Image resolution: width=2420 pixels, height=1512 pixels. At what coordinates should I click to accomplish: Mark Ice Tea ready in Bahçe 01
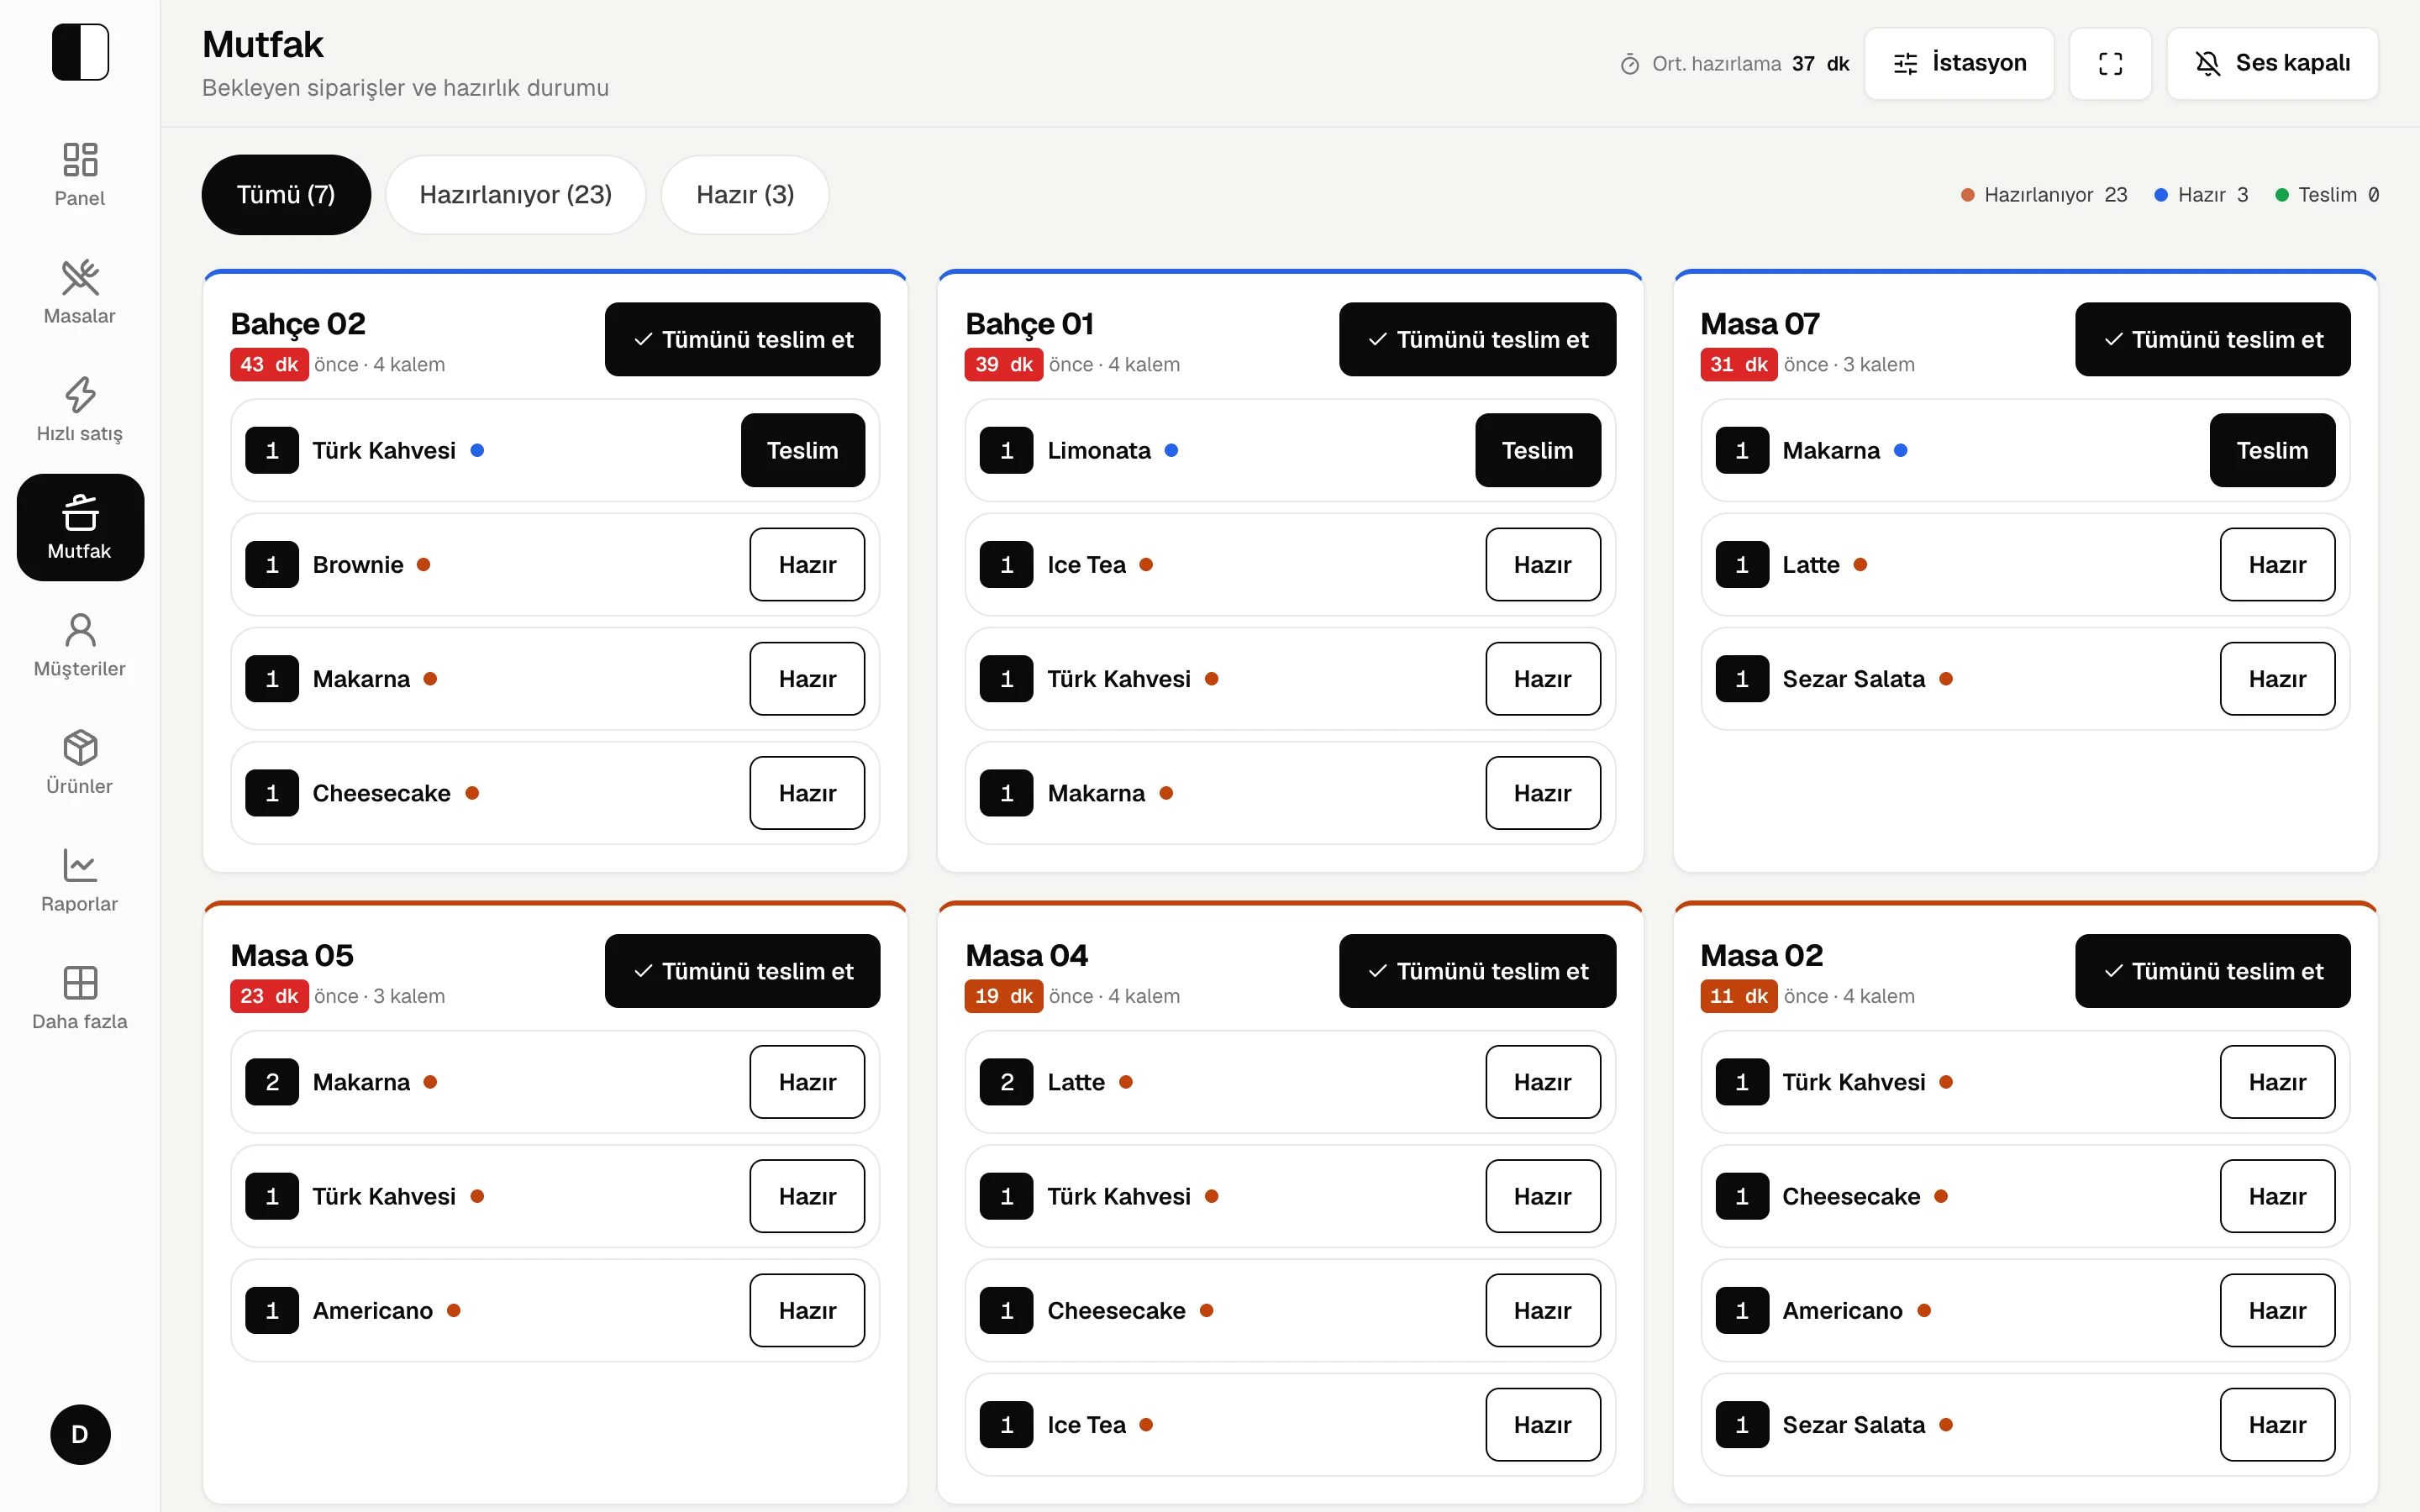tap(1543, 565)
